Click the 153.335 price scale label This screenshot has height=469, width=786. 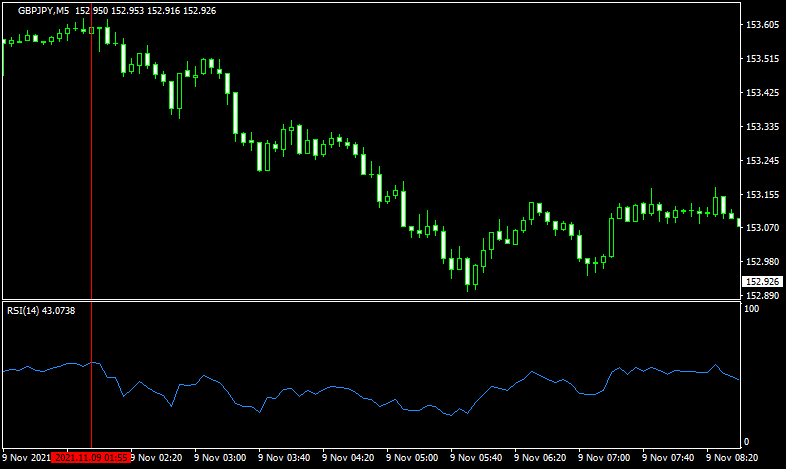762,127
